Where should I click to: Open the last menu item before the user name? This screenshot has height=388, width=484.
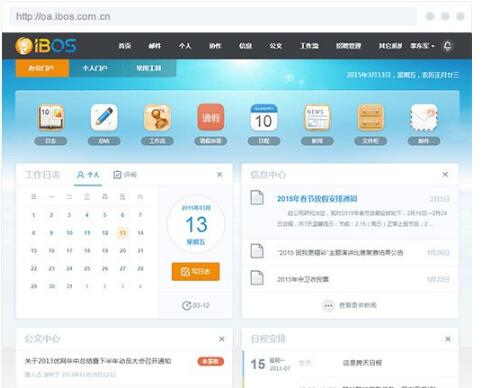point(390,46)
